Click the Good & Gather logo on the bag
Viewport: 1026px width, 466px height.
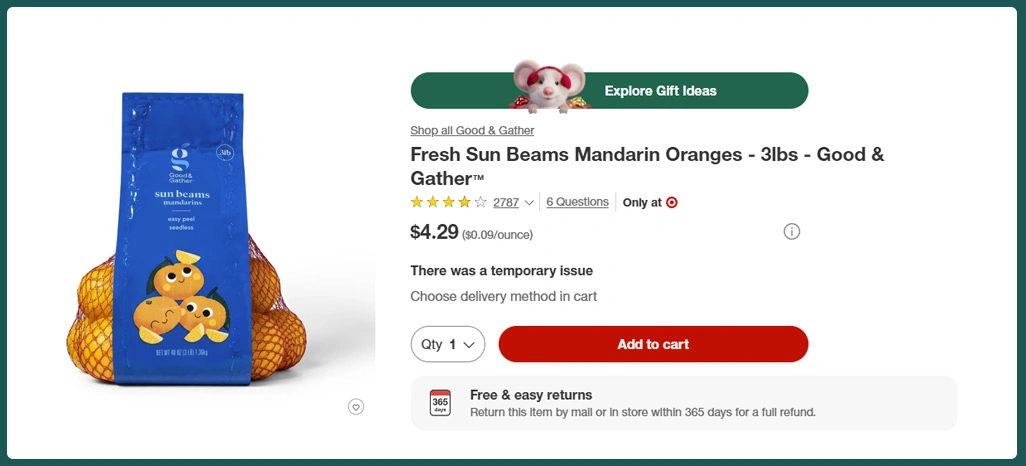[x=181, y=161]
